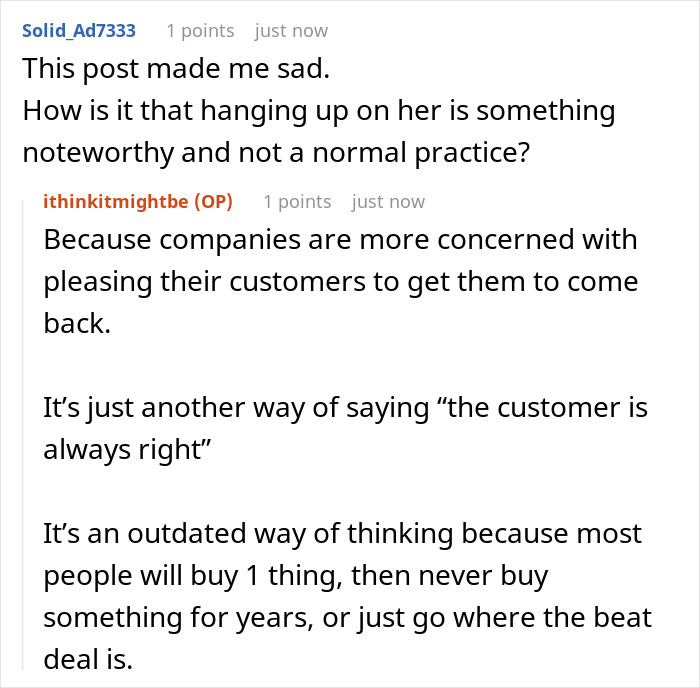700x688 pixels.
Task: Click the 'always right' quoted text line
Action: (130, 450)
